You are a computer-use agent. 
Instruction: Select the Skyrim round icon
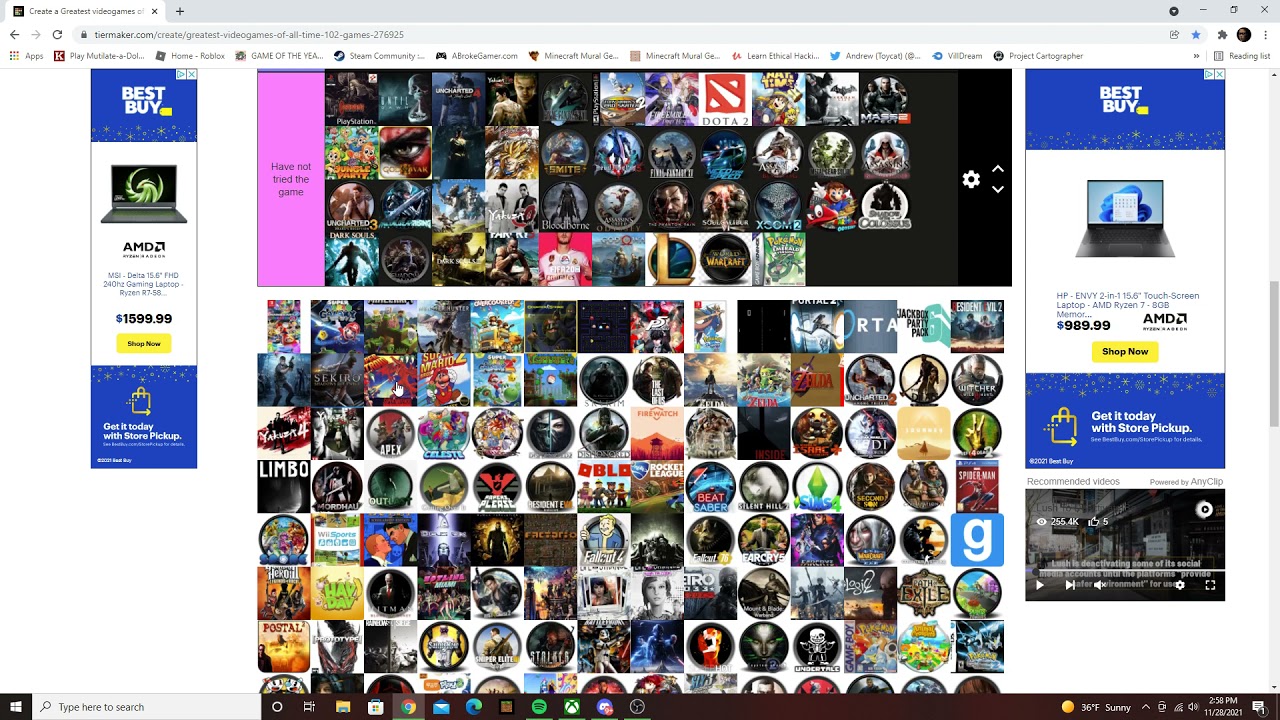point(604,380)
